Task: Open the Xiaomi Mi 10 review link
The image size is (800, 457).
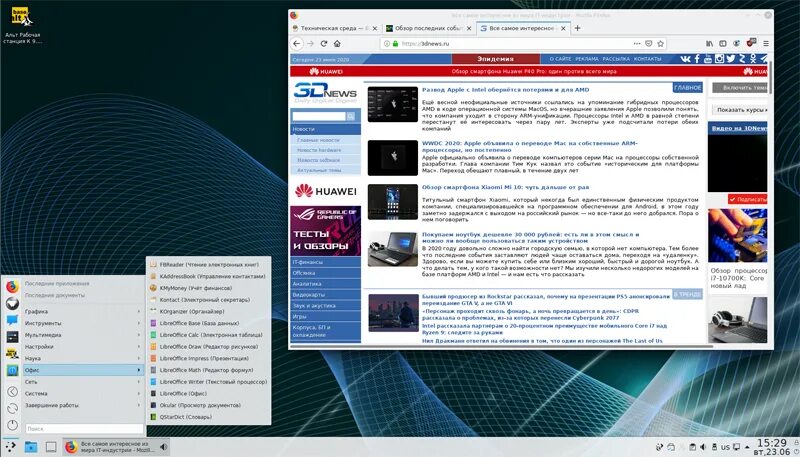Action: tap(505, 187)
